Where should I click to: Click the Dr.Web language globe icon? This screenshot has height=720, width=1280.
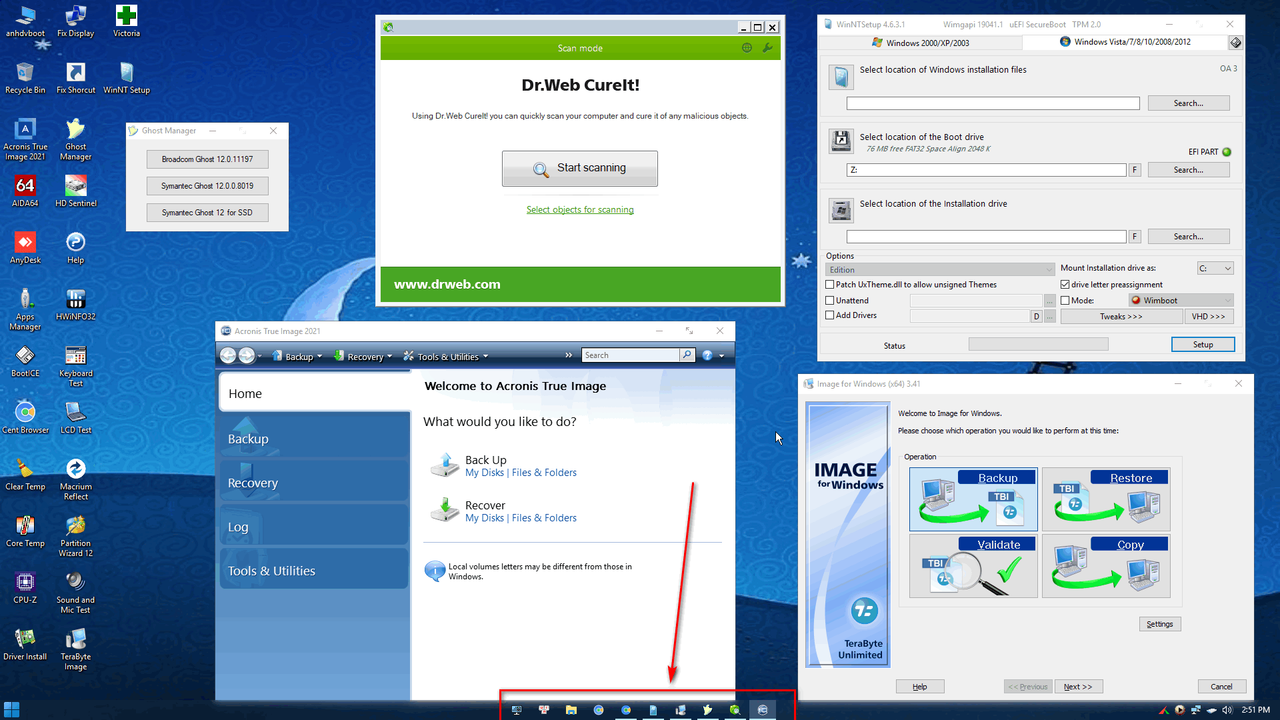pyautogui.click(x=747, y=48)
